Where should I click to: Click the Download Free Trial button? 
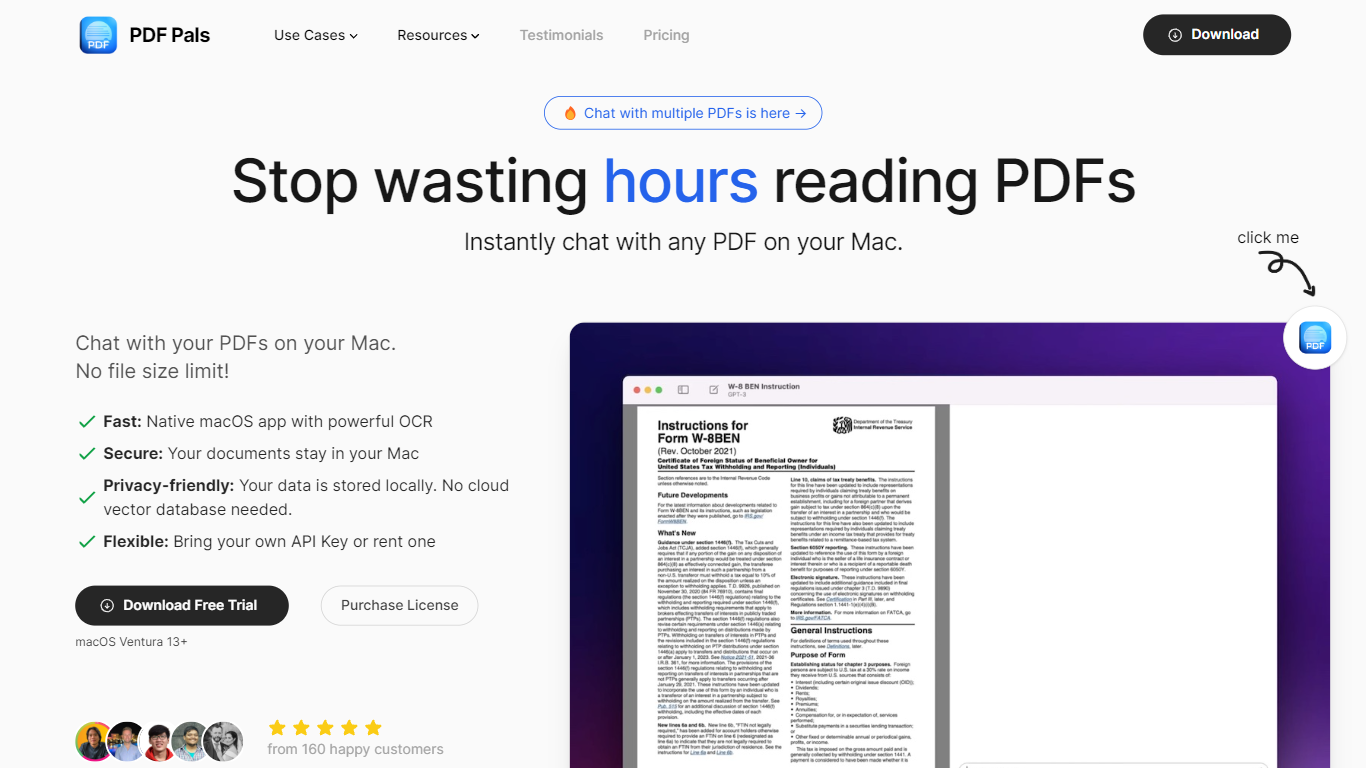[182, 605]
